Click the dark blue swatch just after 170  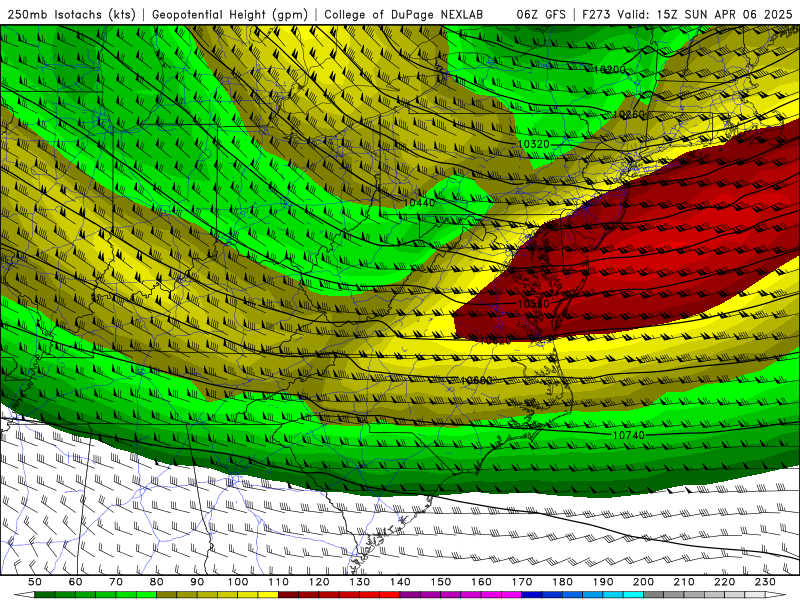click(x=532, y=595)
